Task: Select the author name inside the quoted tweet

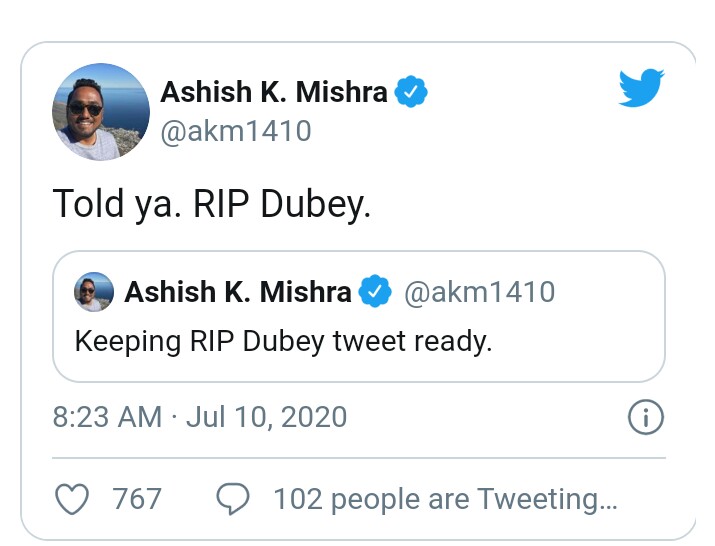Action: pyautogui.click(x=238, y=292)
